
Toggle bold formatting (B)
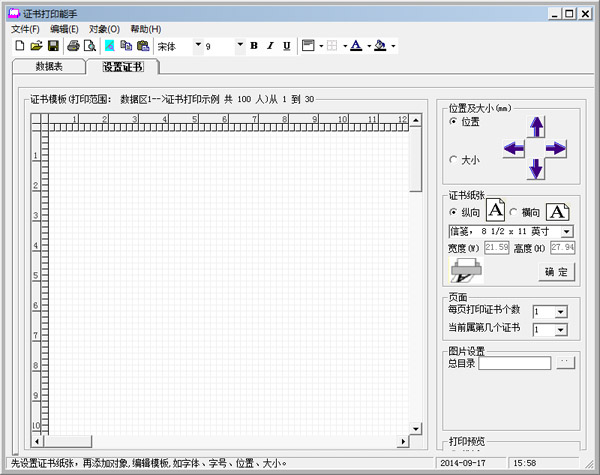tap(253, 46)
